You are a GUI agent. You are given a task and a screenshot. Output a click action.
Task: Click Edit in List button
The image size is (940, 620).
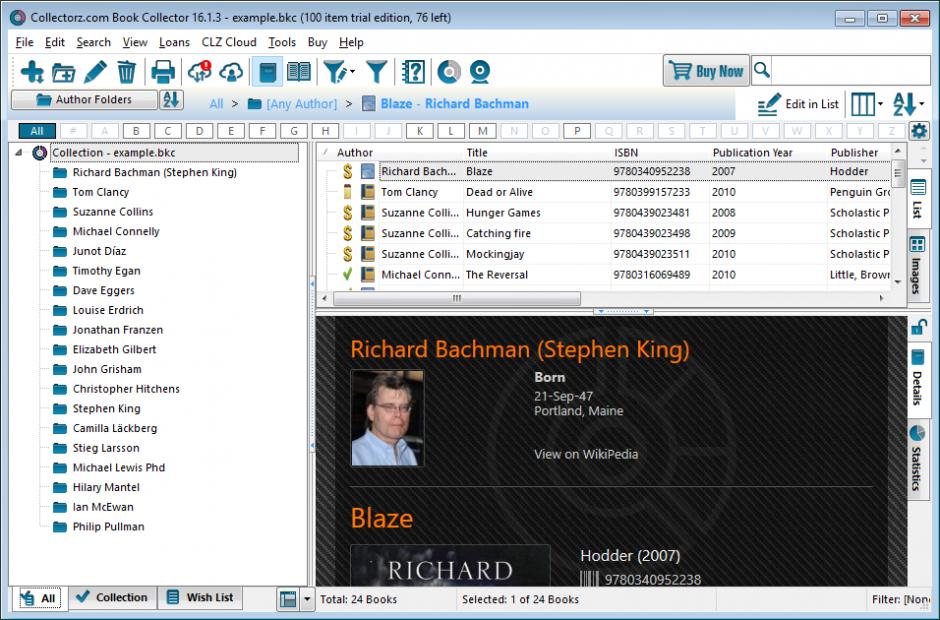(x=798, y=104)
